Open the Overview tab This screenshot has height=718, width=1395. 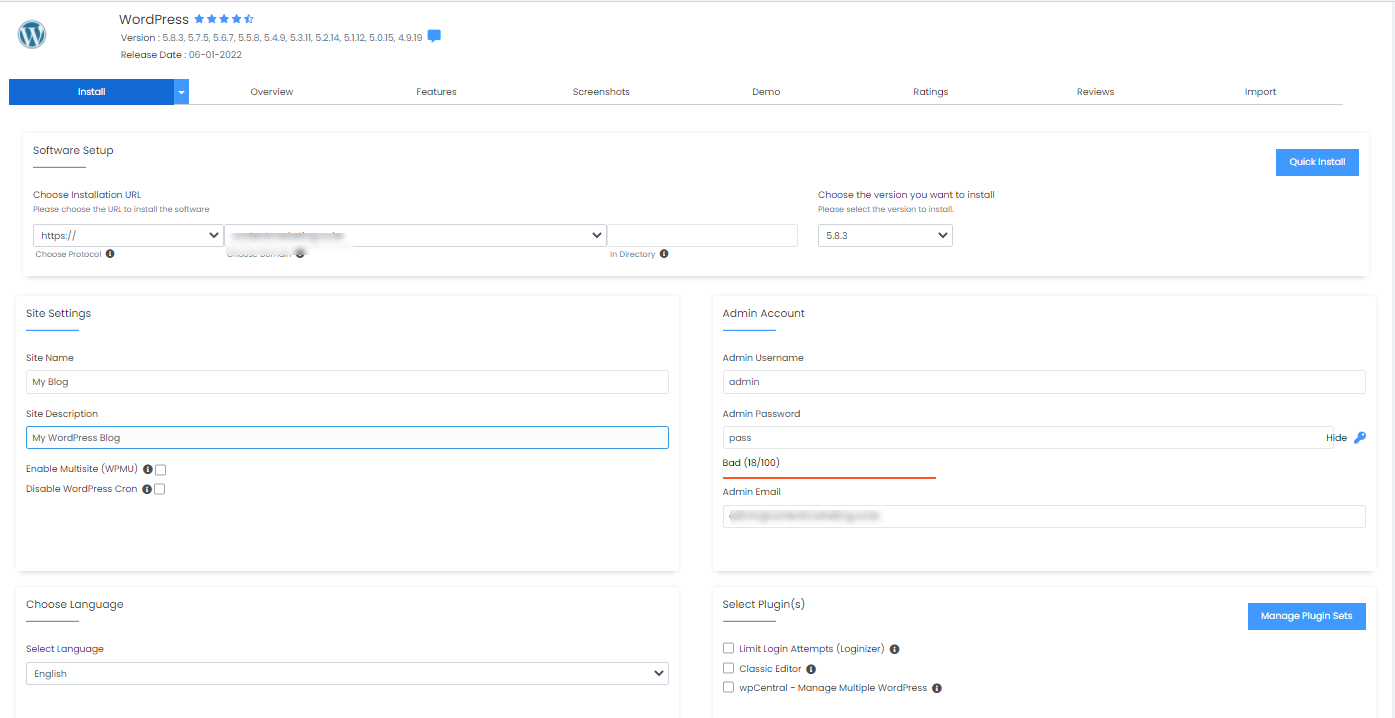coord(272,92)
